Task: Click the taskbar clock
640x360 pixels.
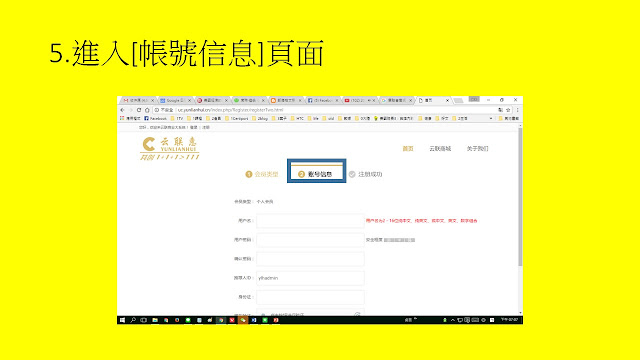Action: 509,320
